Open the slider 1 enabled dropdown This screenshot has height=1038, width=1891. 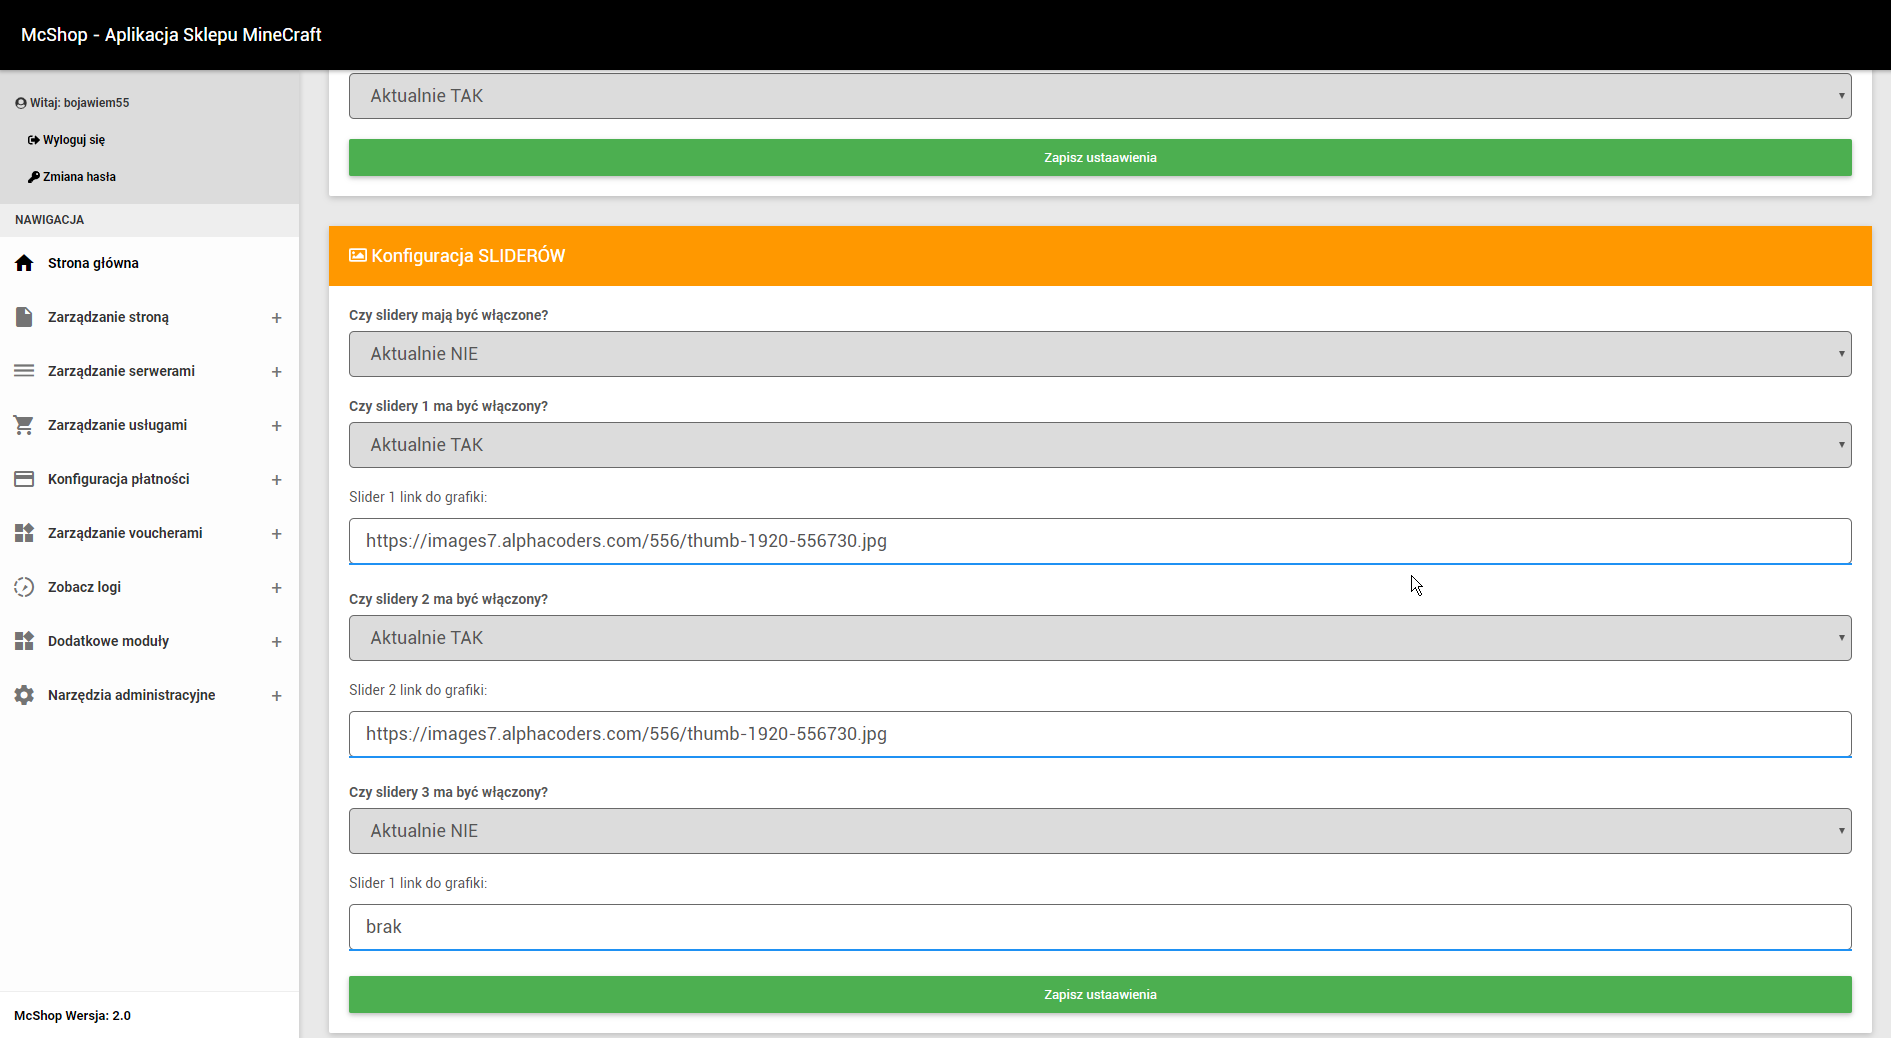[x=1099, y=445]
